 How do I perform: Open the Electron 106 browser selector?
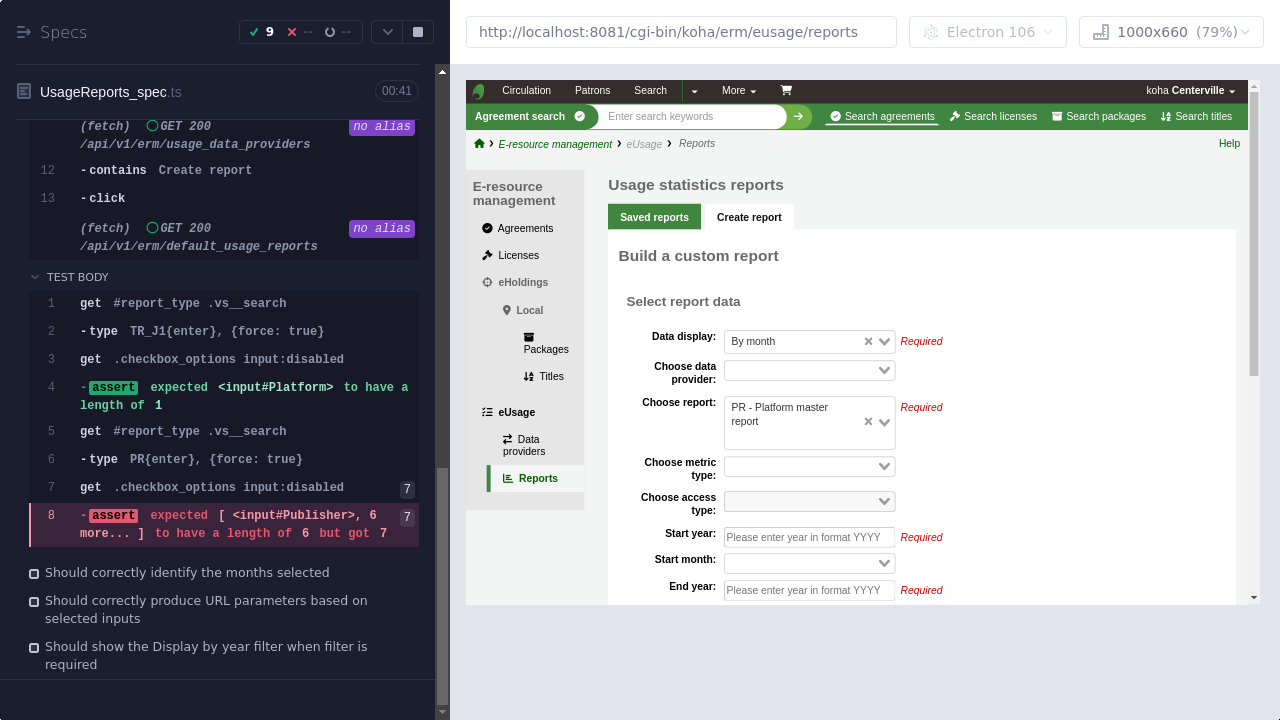[987, 32]
